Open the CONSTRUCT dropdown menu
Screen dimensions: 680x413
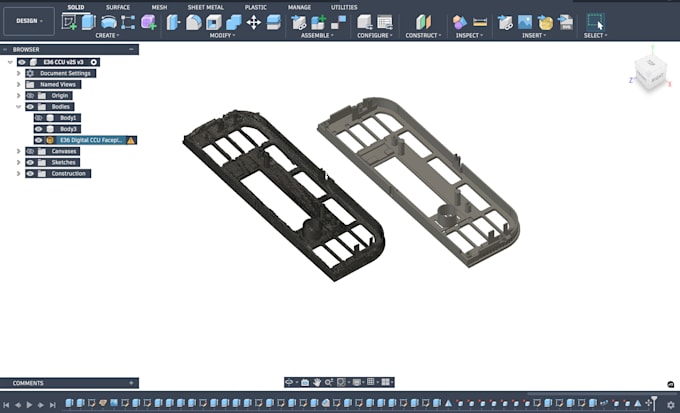(x=423, y=36)
